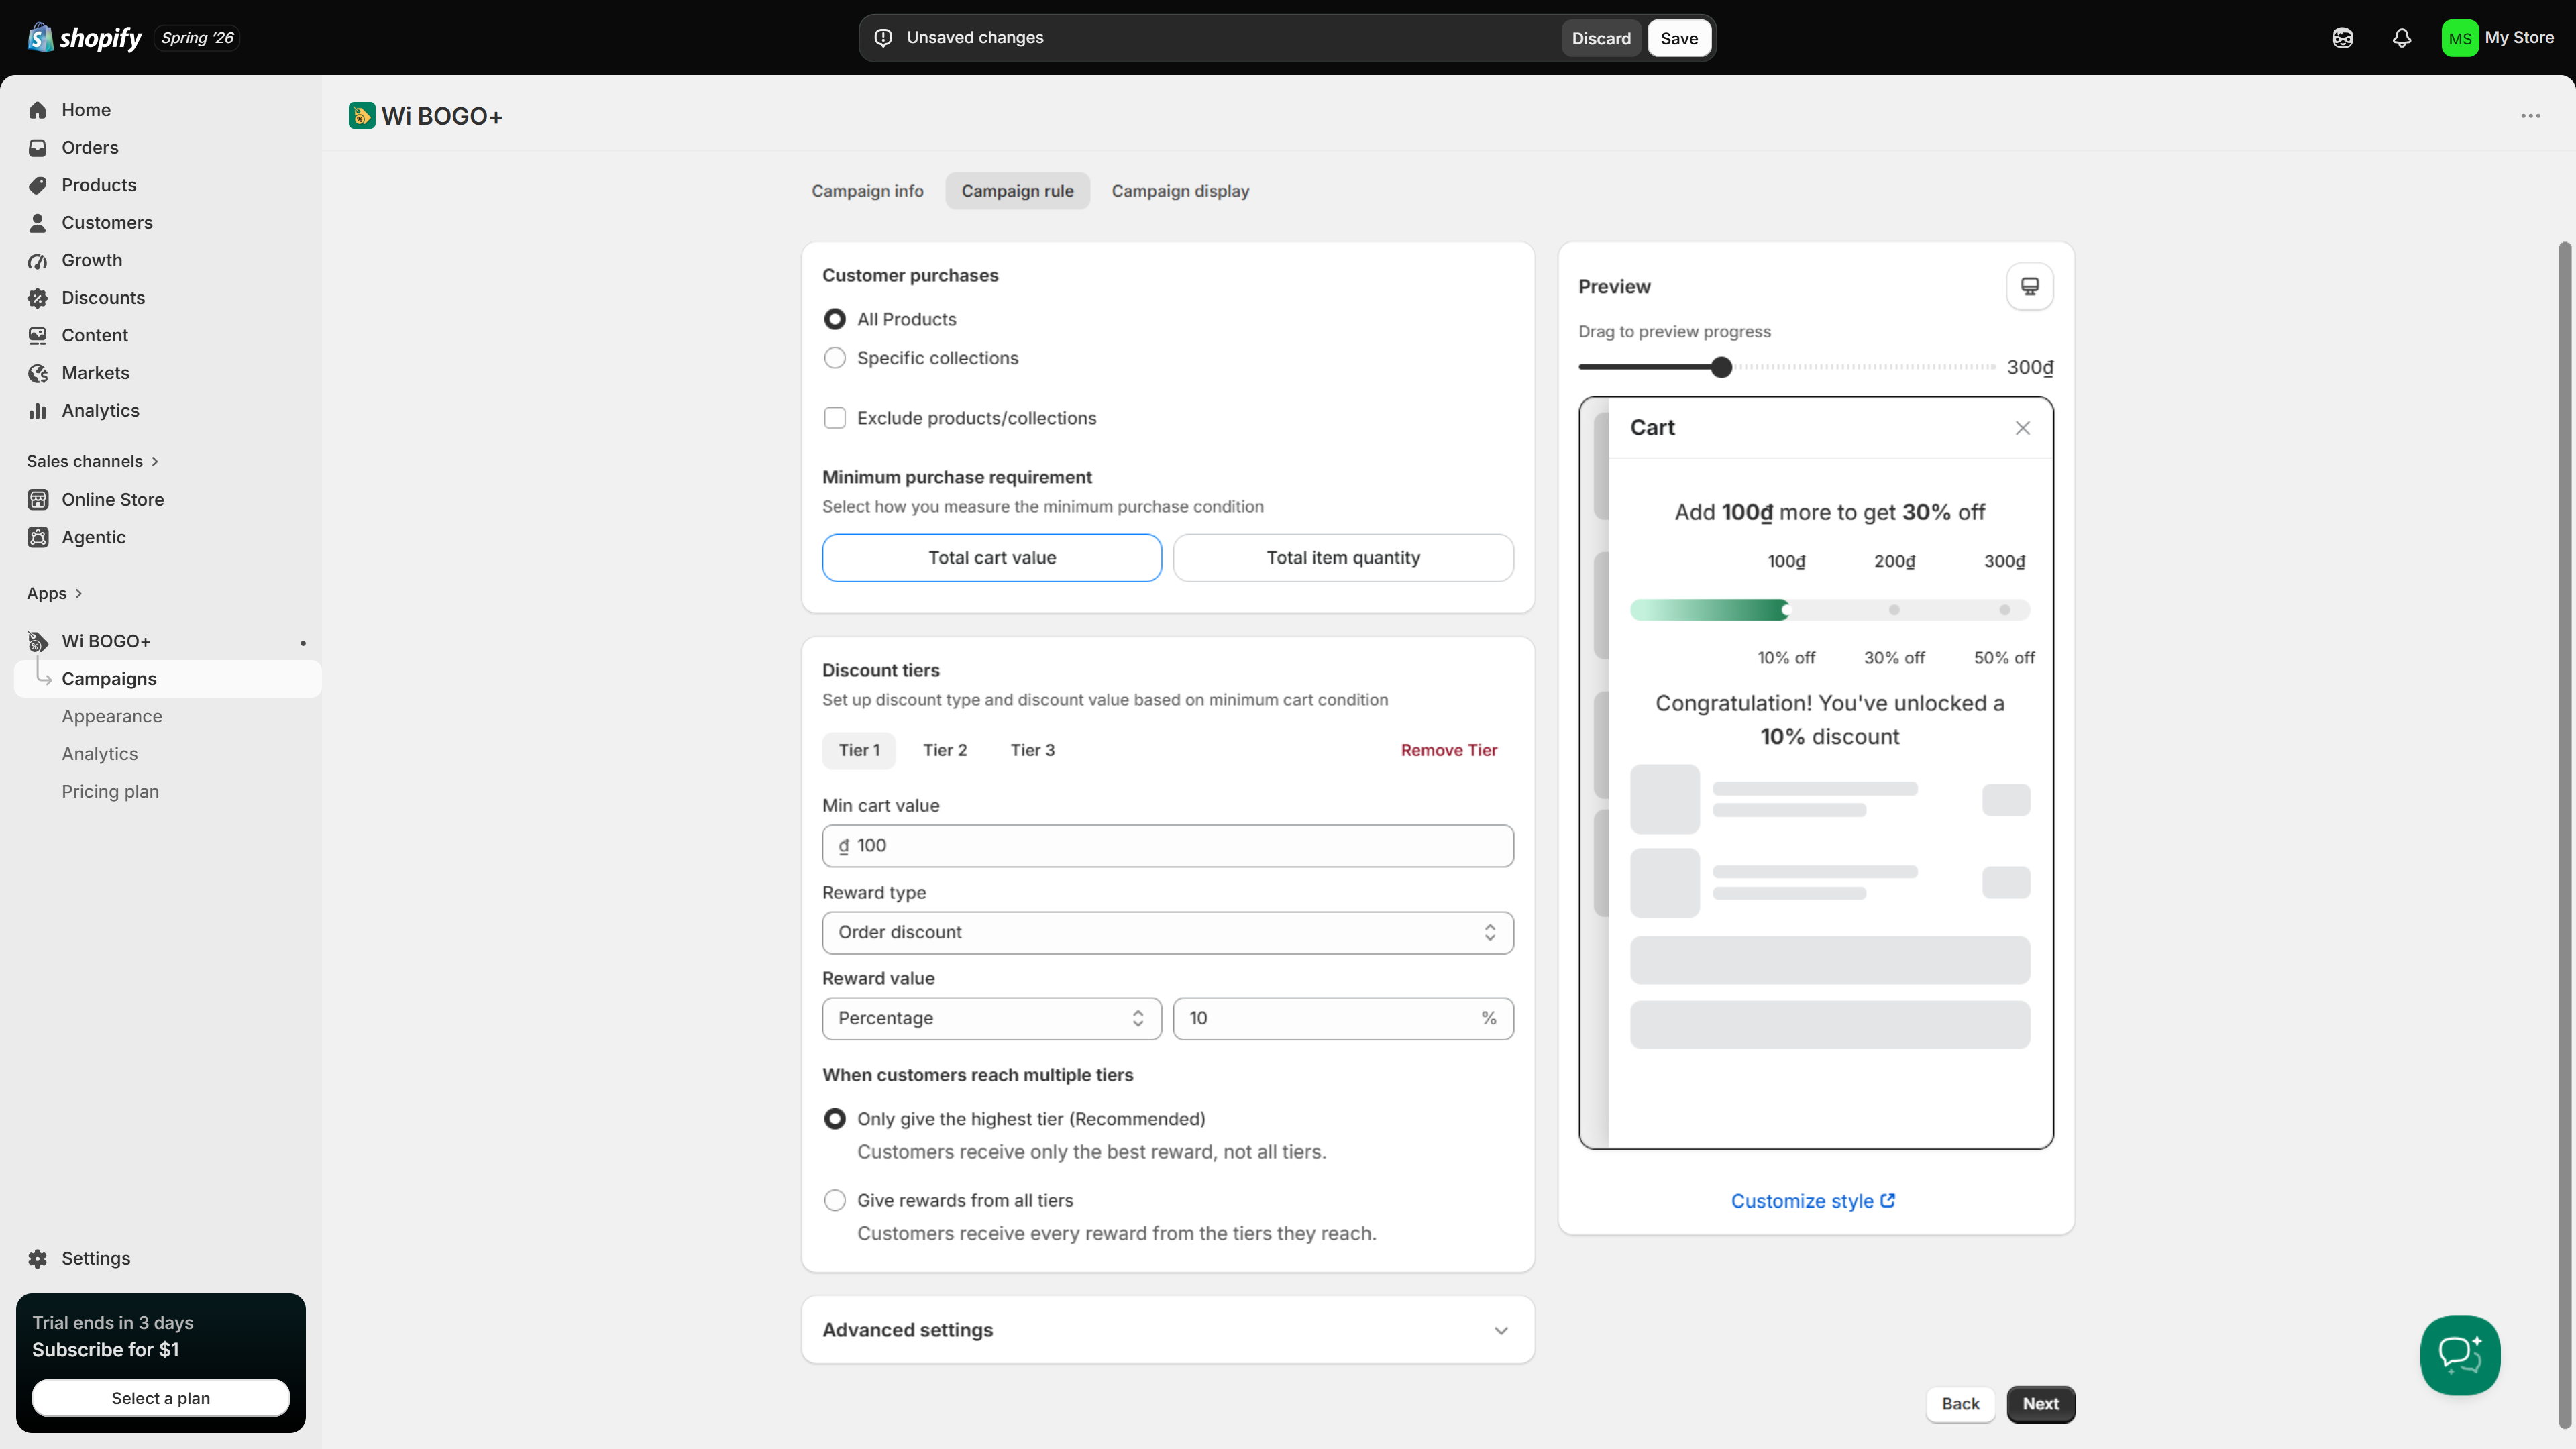Open the chat support widget
The width and height of the screenshot is (2576, 1449).
[x=2460, y=1355]
